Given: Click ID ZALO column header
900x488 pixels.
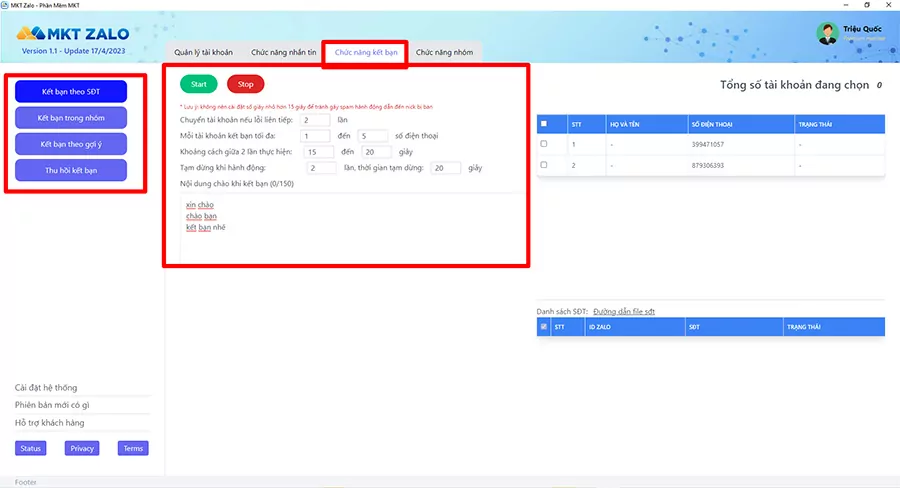Looking at the screenshot, I should coord(635,327).
